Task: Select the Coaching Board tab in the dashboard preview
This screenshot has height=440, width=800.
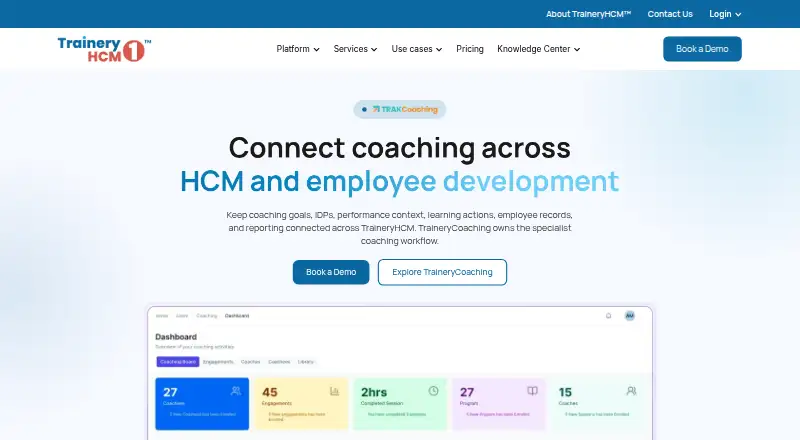Action: 178,362
